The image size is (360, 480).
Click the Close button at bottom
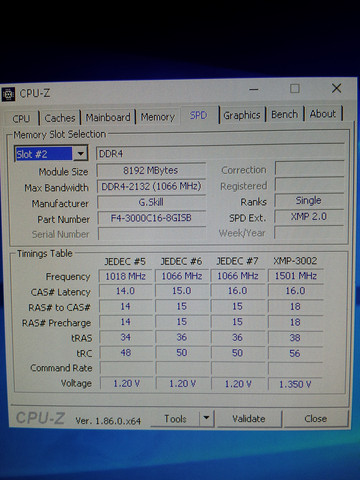tap(316, 419)
